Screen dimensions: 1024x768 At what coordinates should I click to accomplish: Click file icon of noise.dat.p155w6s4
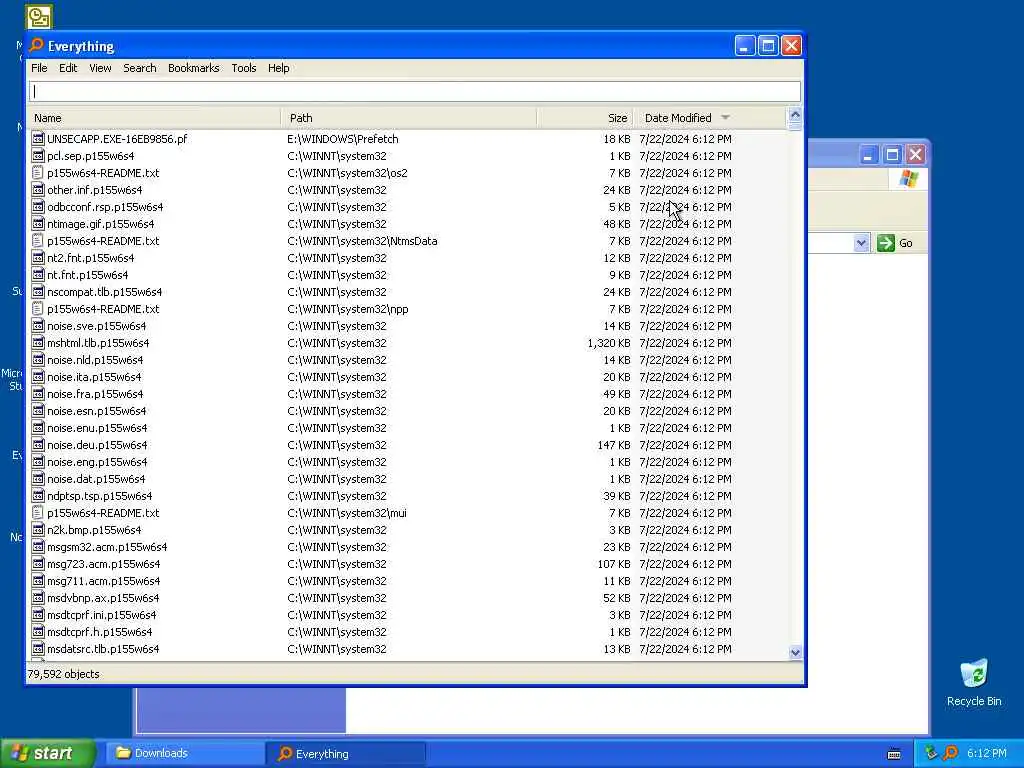38,478
